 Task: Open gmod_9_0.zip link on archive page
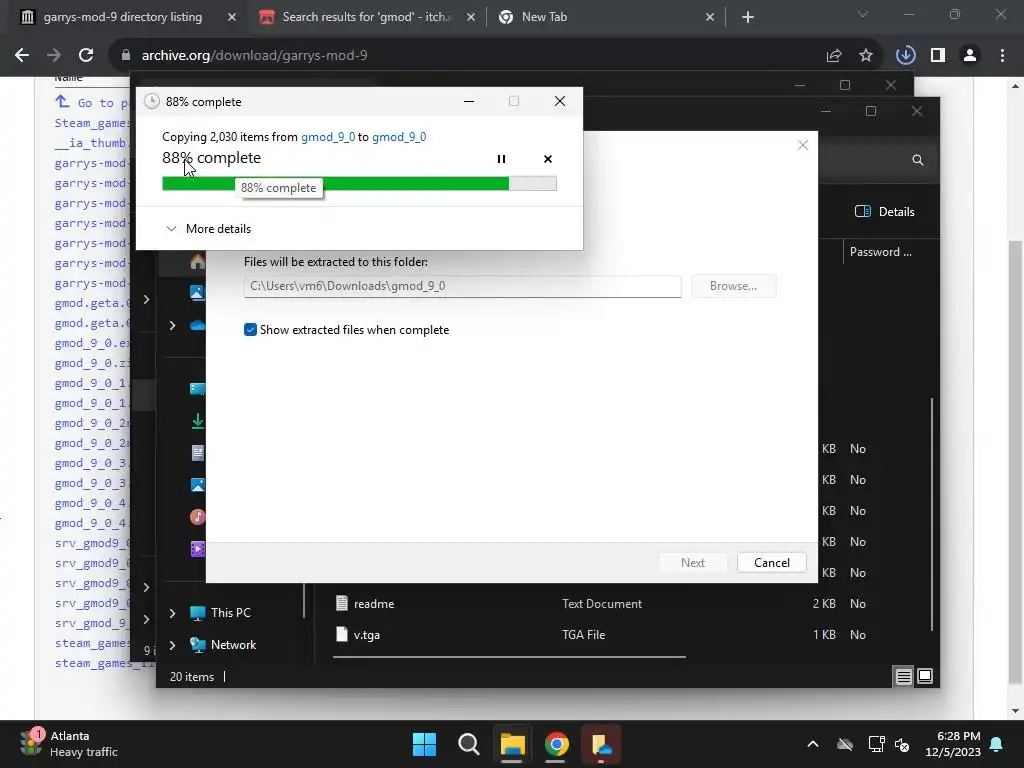coord(91,363)
